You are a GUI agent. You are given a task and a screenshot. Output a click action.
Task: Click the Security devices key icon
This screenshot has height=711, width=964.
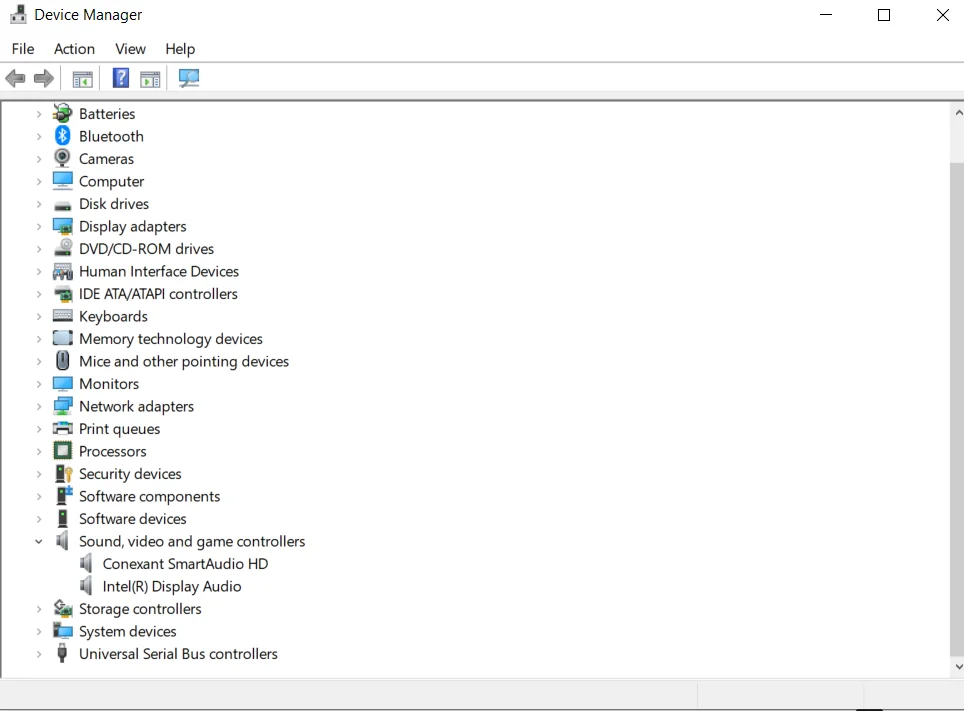tap(63, 474)
